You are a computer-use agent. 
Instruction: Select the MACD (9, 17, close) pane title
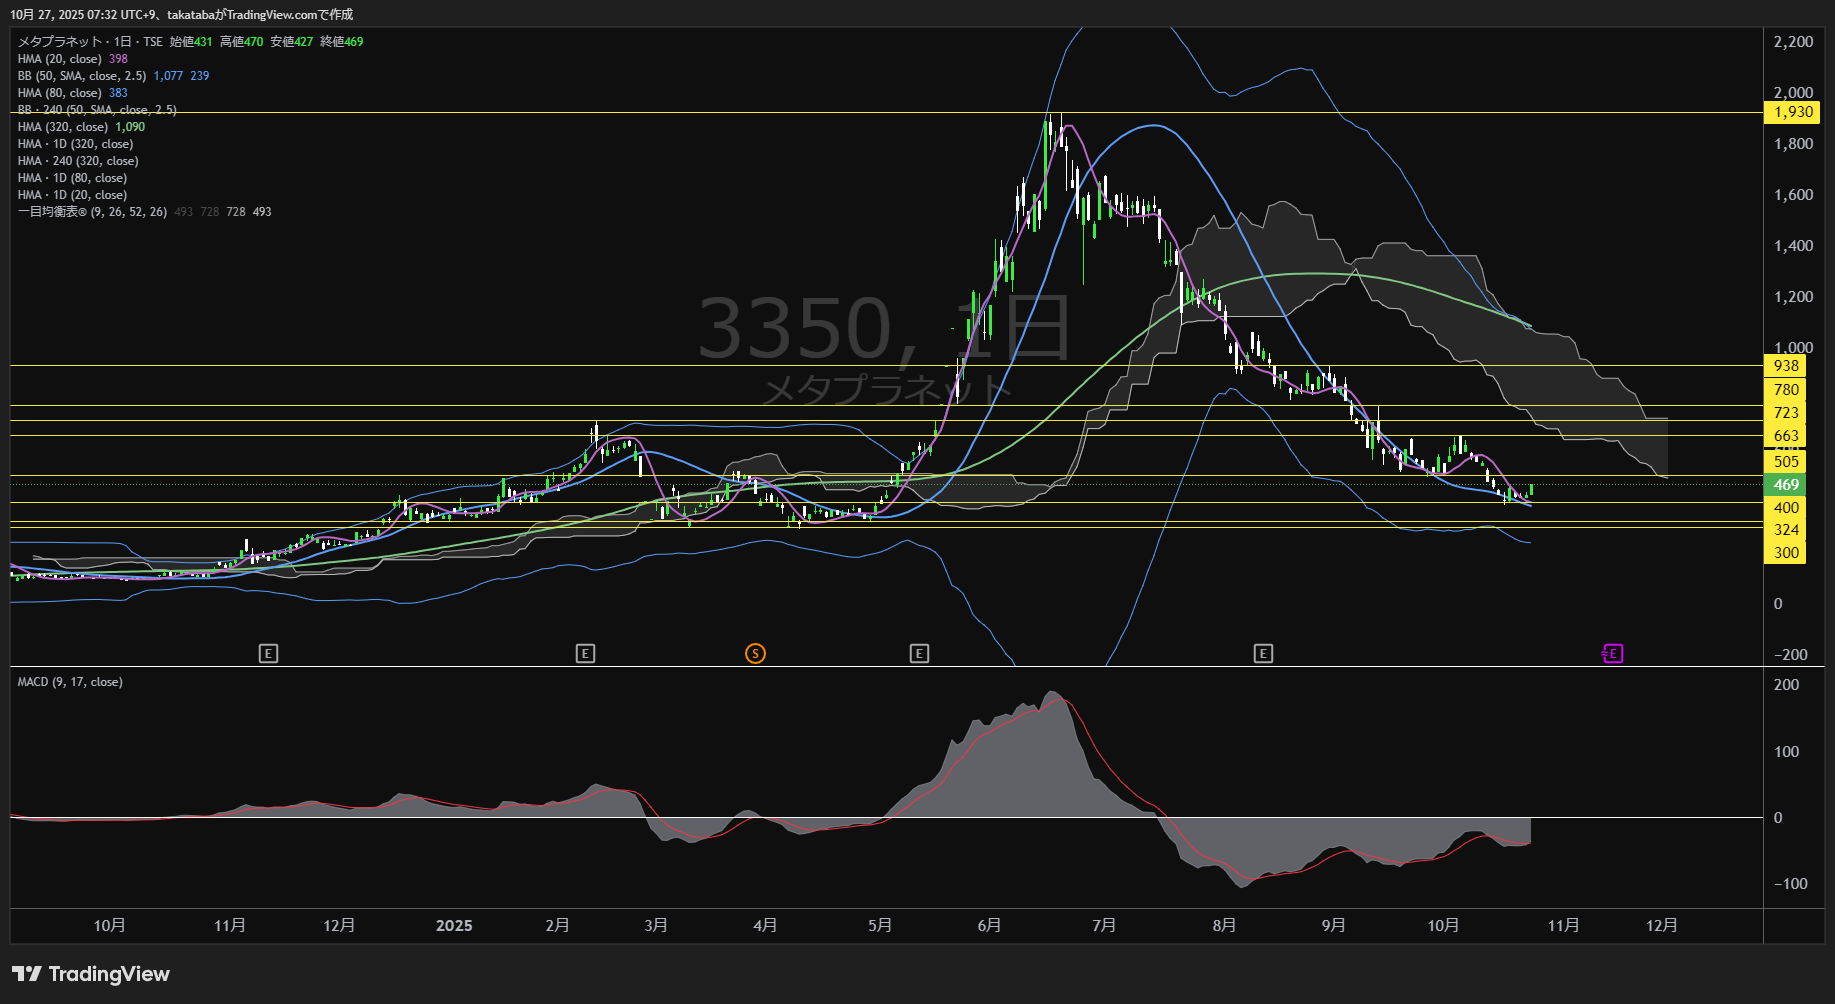[x=70, y=682]
